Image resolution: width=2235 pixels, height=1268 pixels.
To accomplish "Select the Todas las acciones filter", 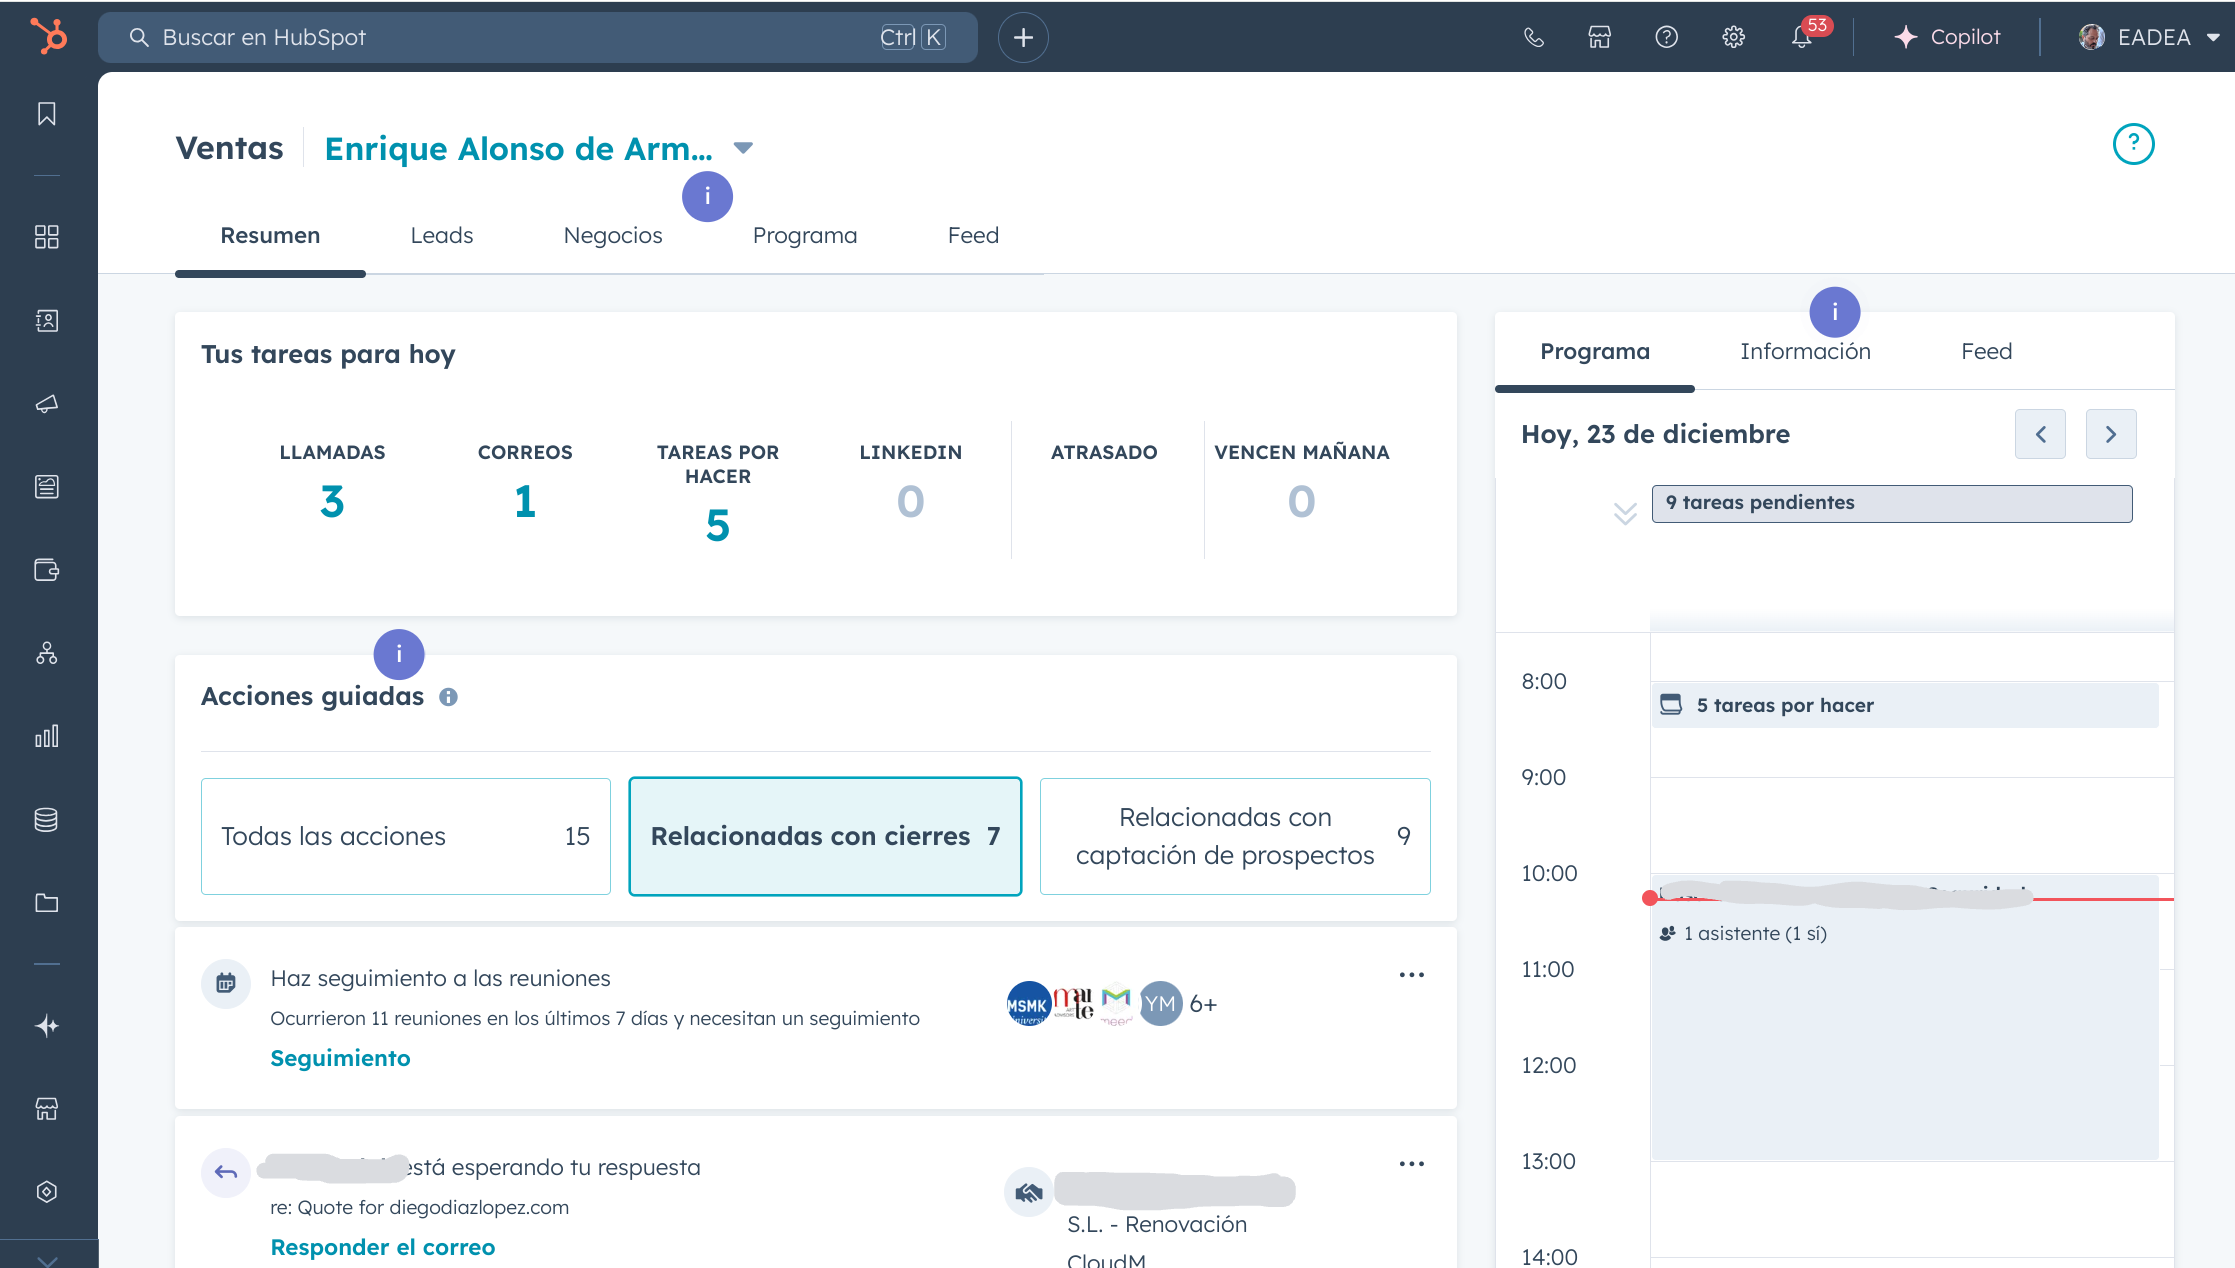I will (x=405, y=836).
